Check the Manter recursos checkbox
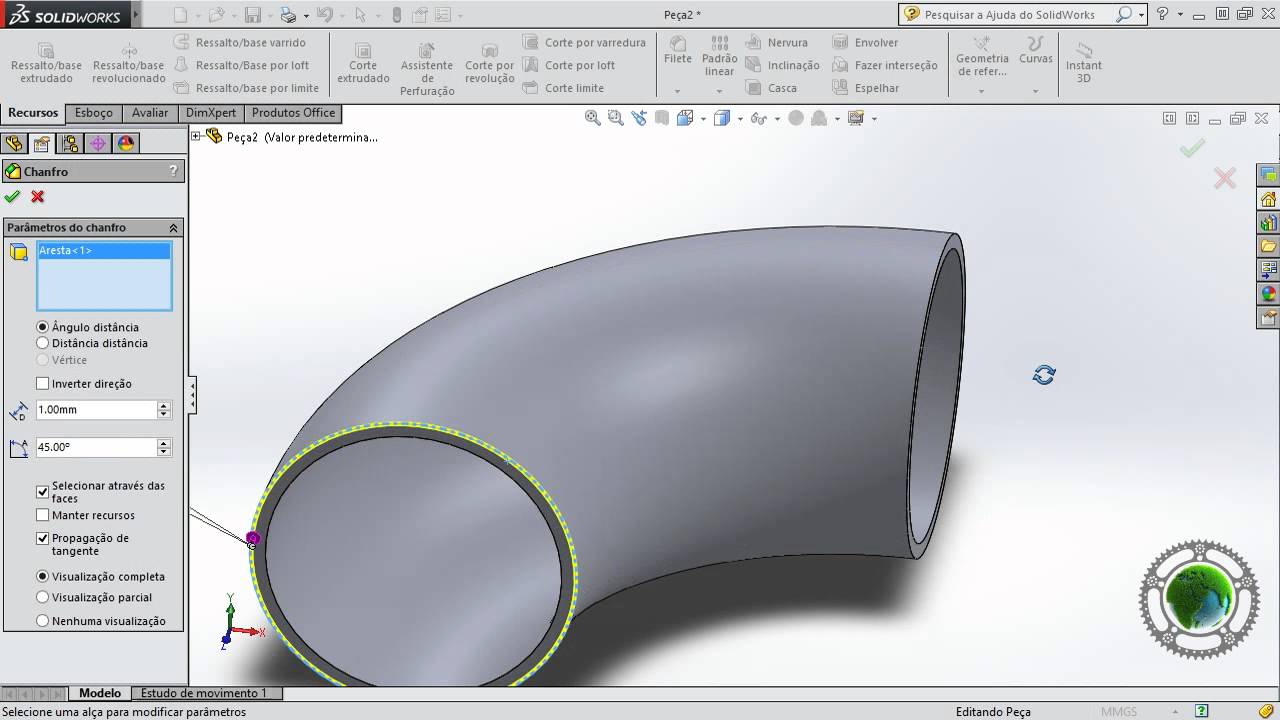 43,516
